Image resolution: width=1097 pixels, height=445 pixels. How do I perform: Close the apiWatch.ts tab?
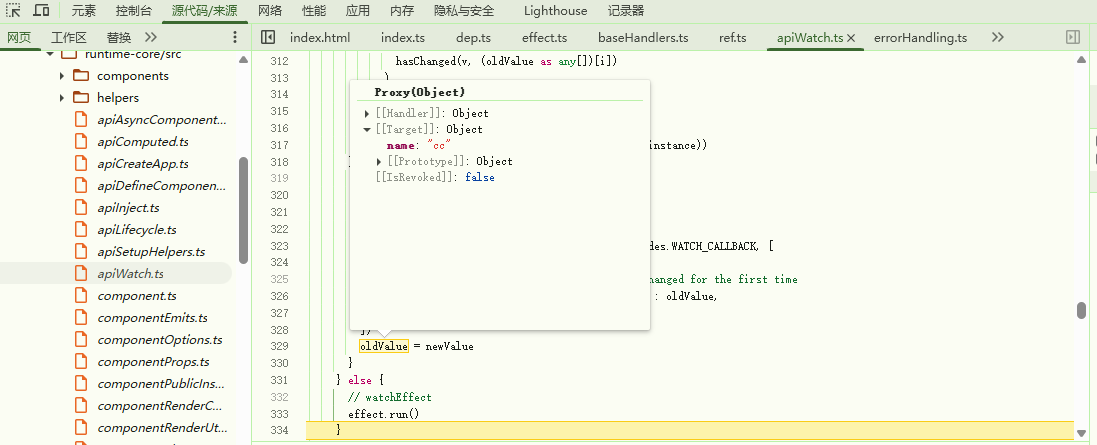tap(851, 38)
